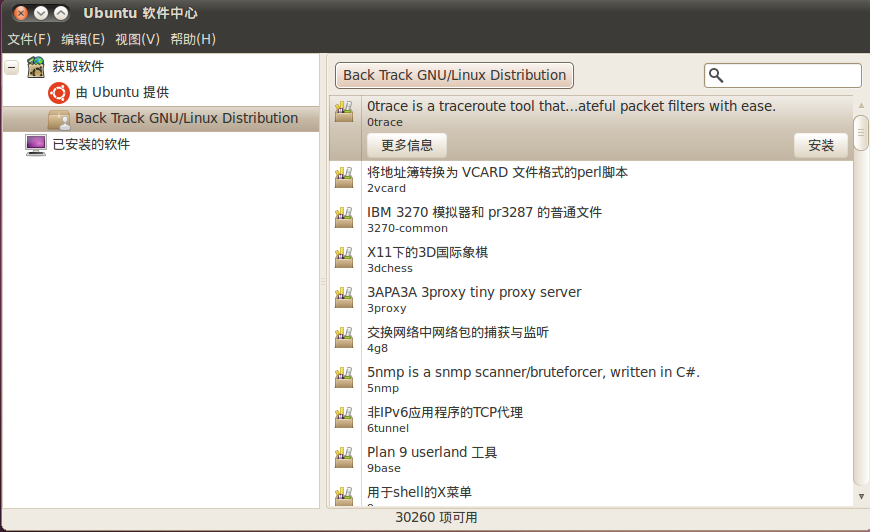Click the 用于shell的X菜单 package icon
The height and width of the screenshot is (532, 870).
(x=344, y=496)
